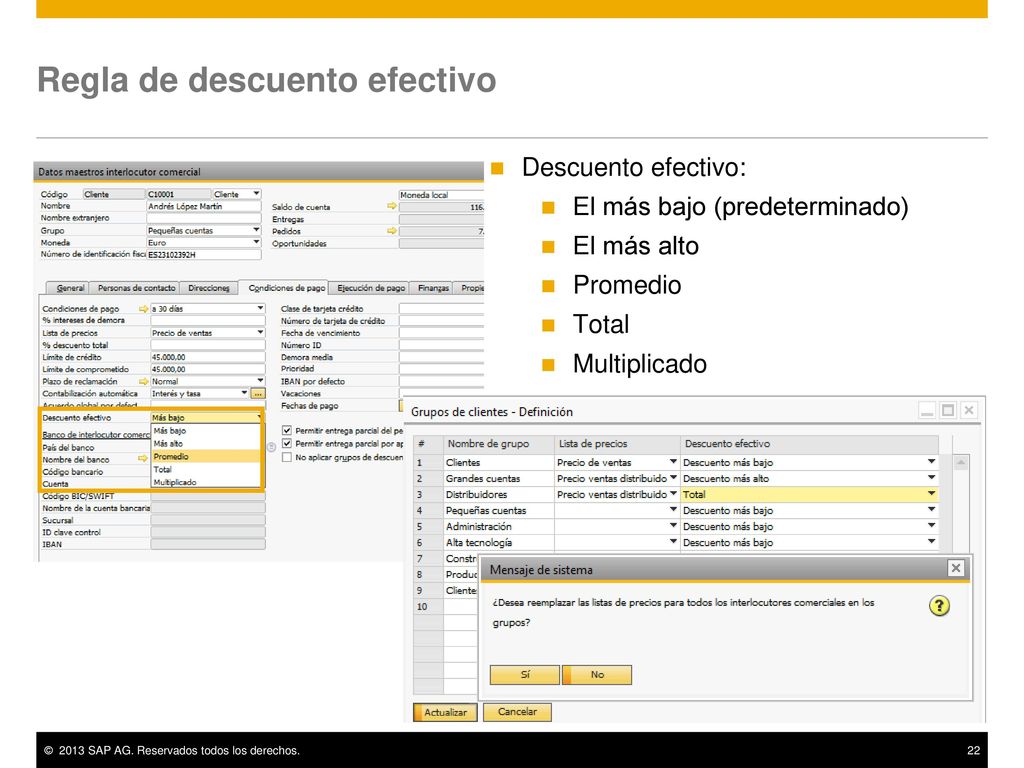1024x768 pixels.
Task: Click Número de identificación fiscal field
Action: coord(204,255)
